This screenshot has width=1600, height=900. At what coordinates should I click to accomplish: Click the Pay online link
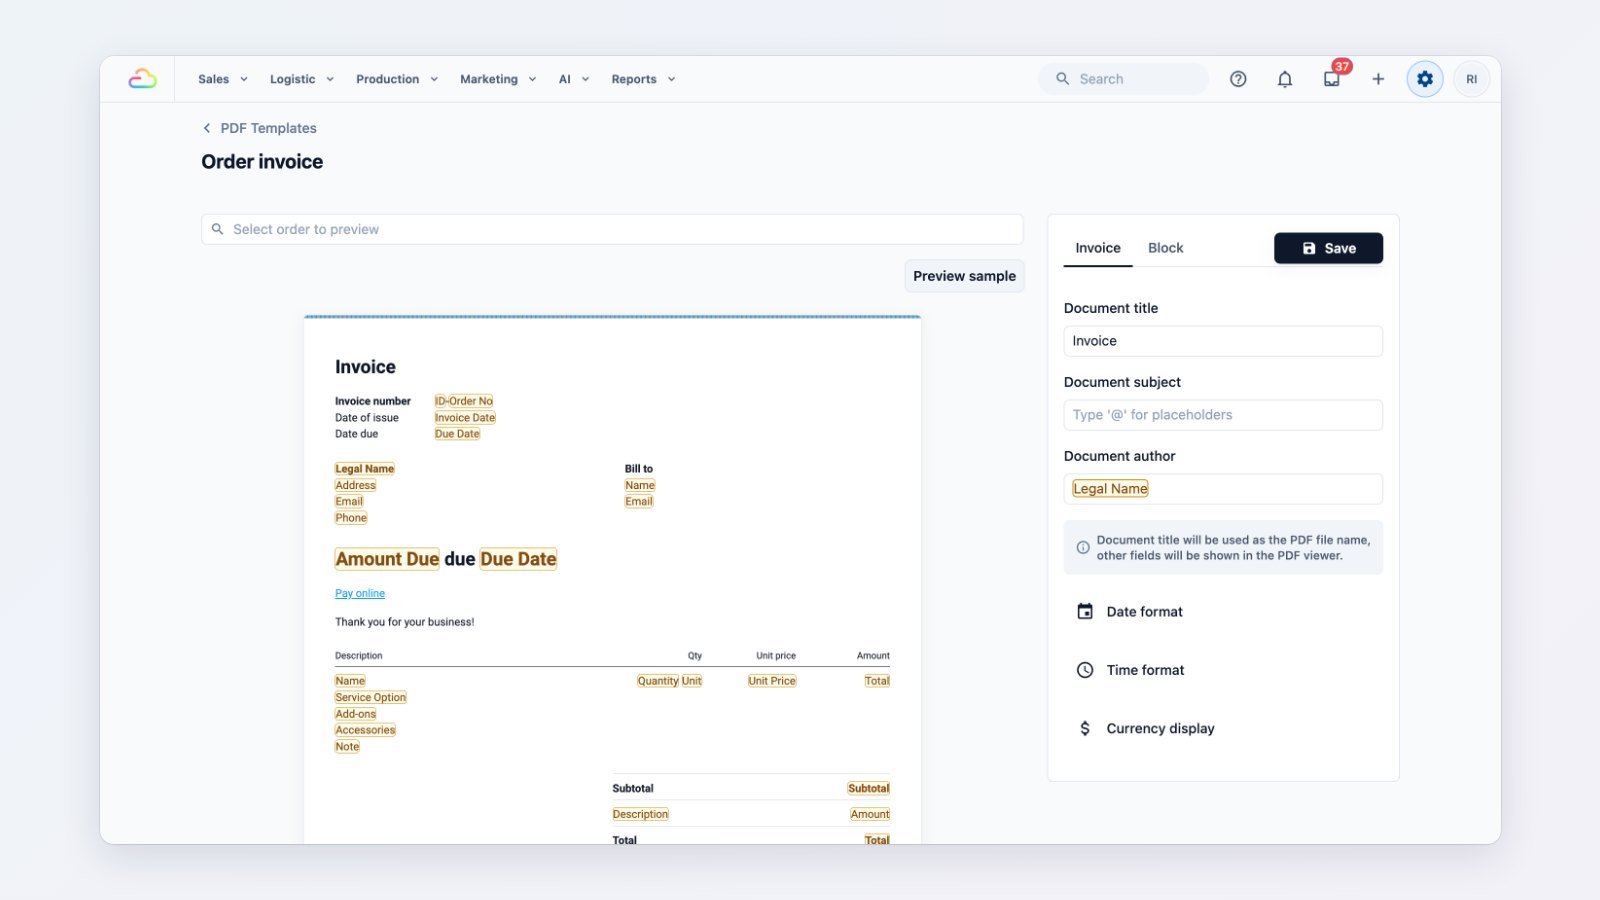[x=360, y=594]
